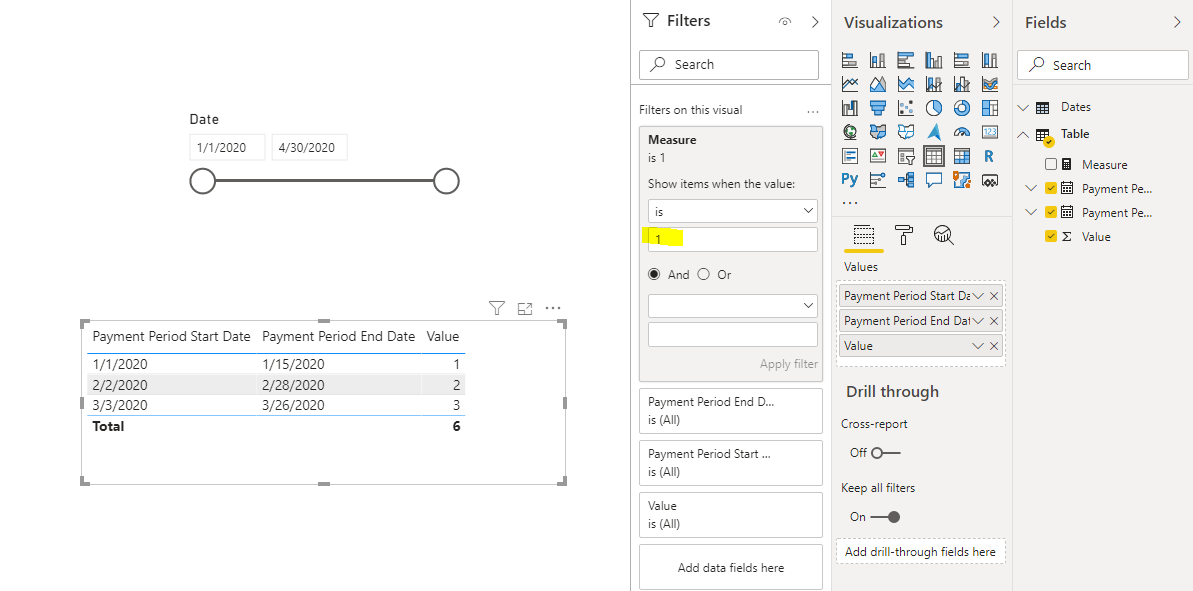The width and height of the screenshot is (1193, 591).
Task: Toggle the Keep all filters switch
Action: coord(886,516)
